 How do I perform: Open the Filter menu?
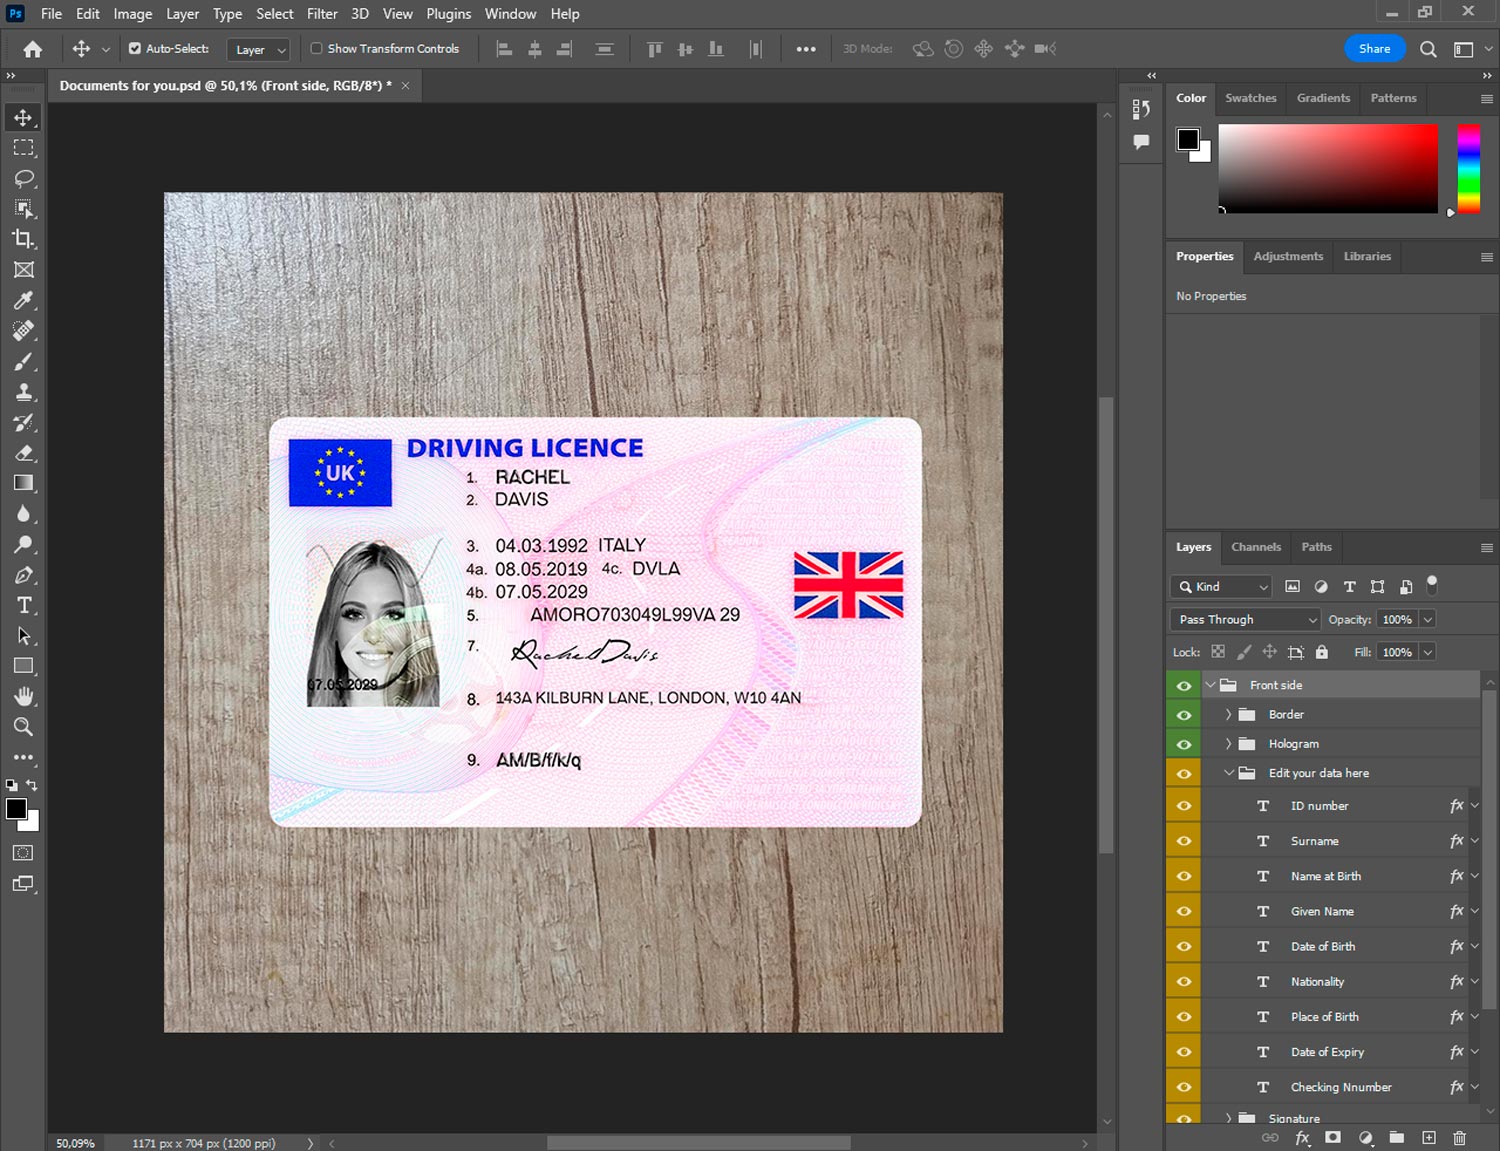[321, 14]
